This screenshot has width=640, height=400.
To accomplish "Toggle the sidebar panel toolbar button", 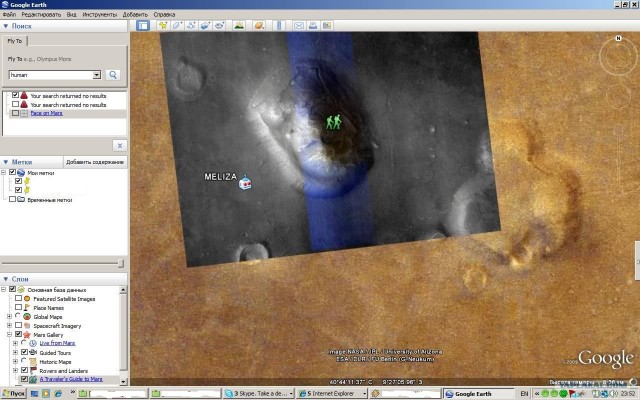I will pyautogui.click(x=143, y=26).
